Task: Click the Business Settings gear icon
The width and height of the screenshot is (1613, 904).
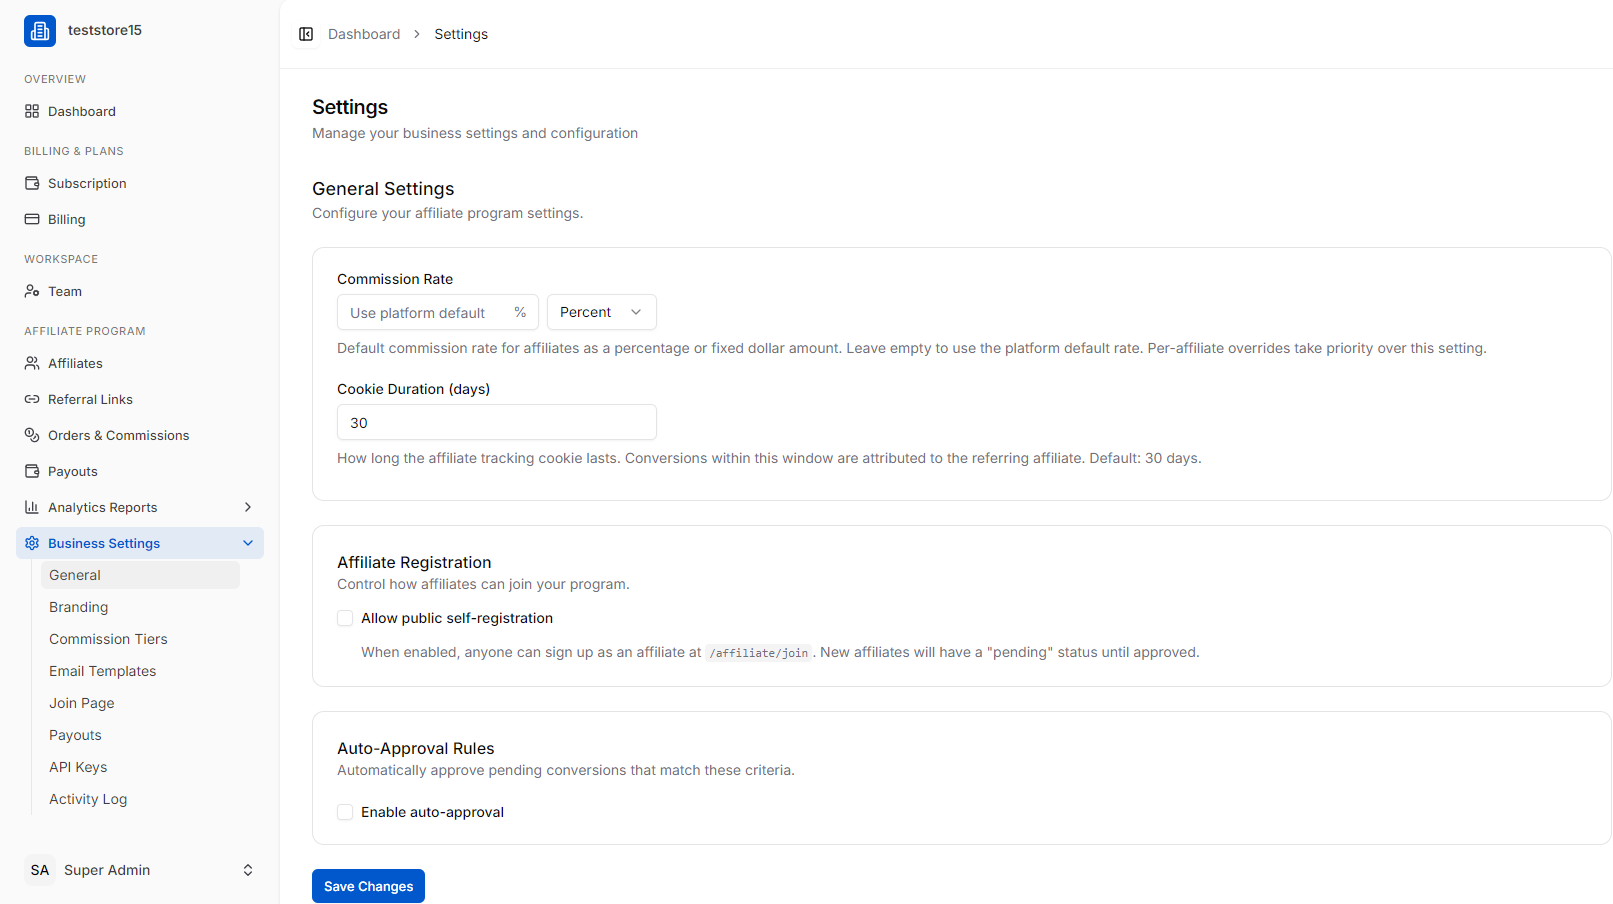Action: (x=32, y=543)
